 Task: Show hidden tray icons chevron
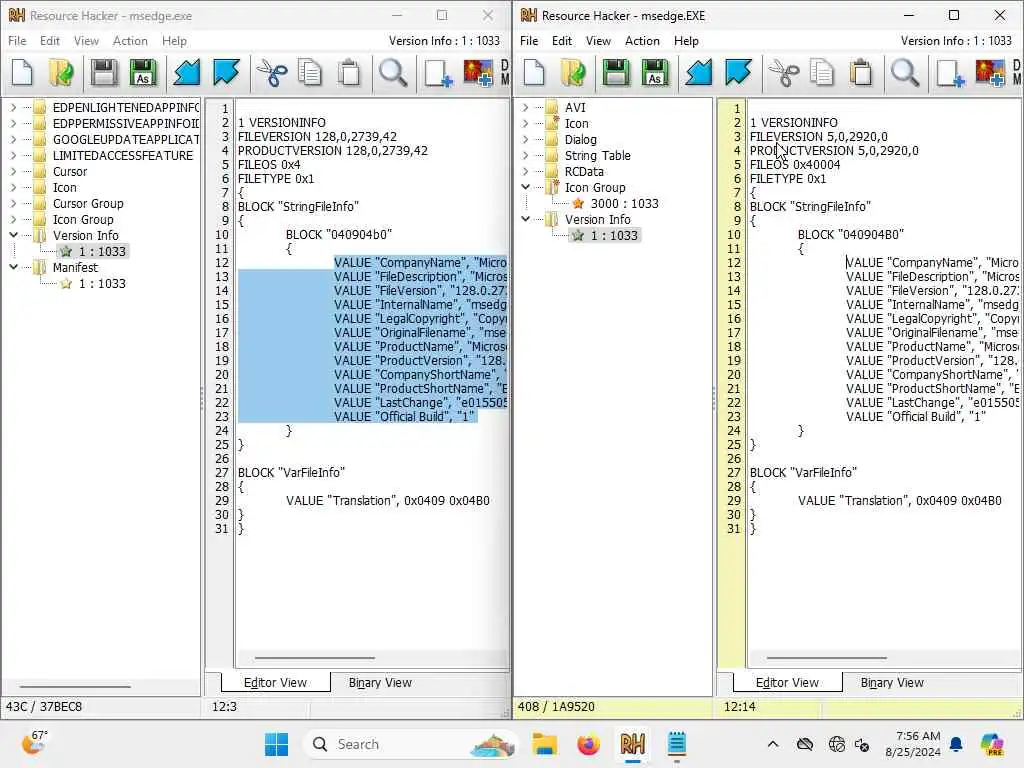pos(773,744)
